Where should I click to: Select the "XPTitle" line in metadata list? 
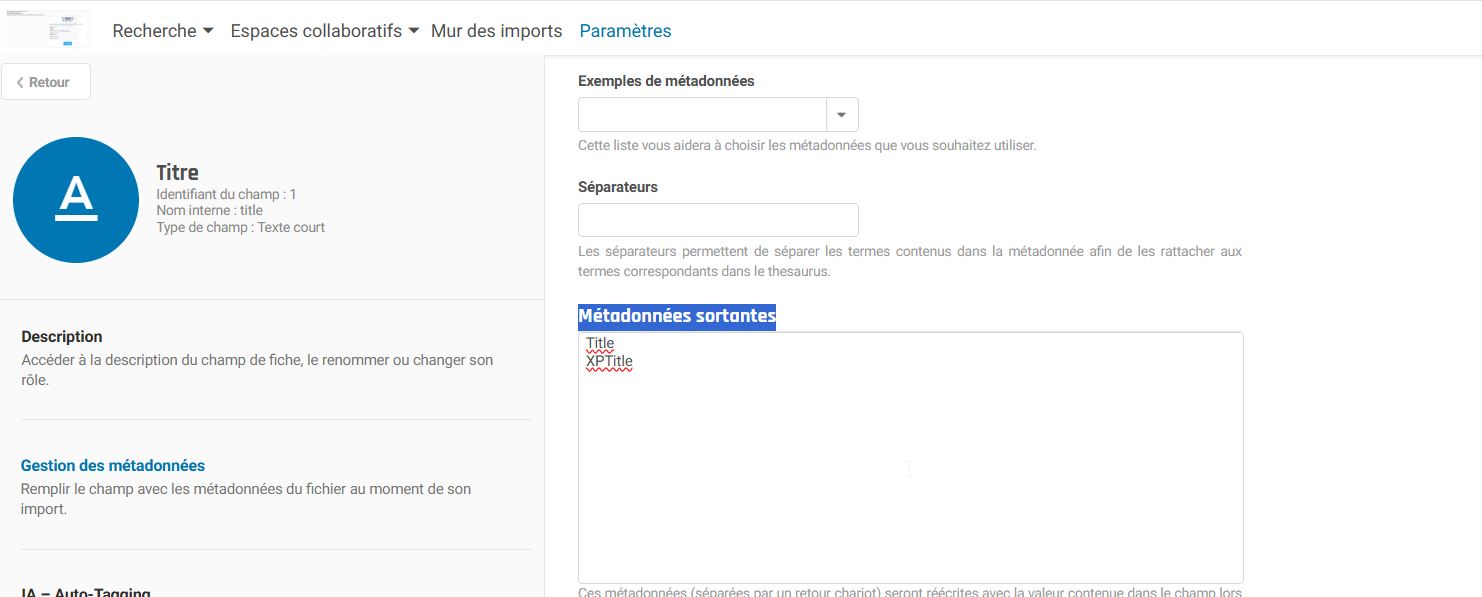pyautogui.click(x=608, y=361)
